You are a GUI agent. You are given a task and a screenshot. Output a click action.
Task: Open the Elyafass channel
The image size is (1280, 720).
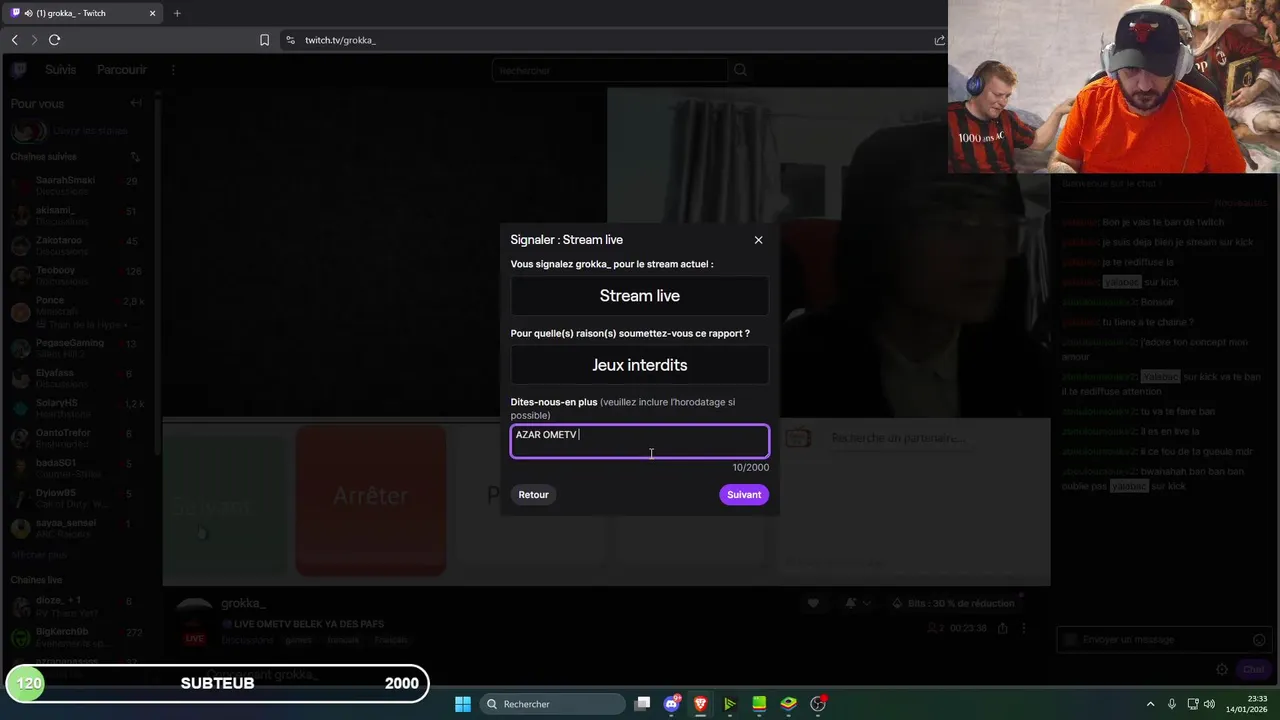click(x=78, y=378)
